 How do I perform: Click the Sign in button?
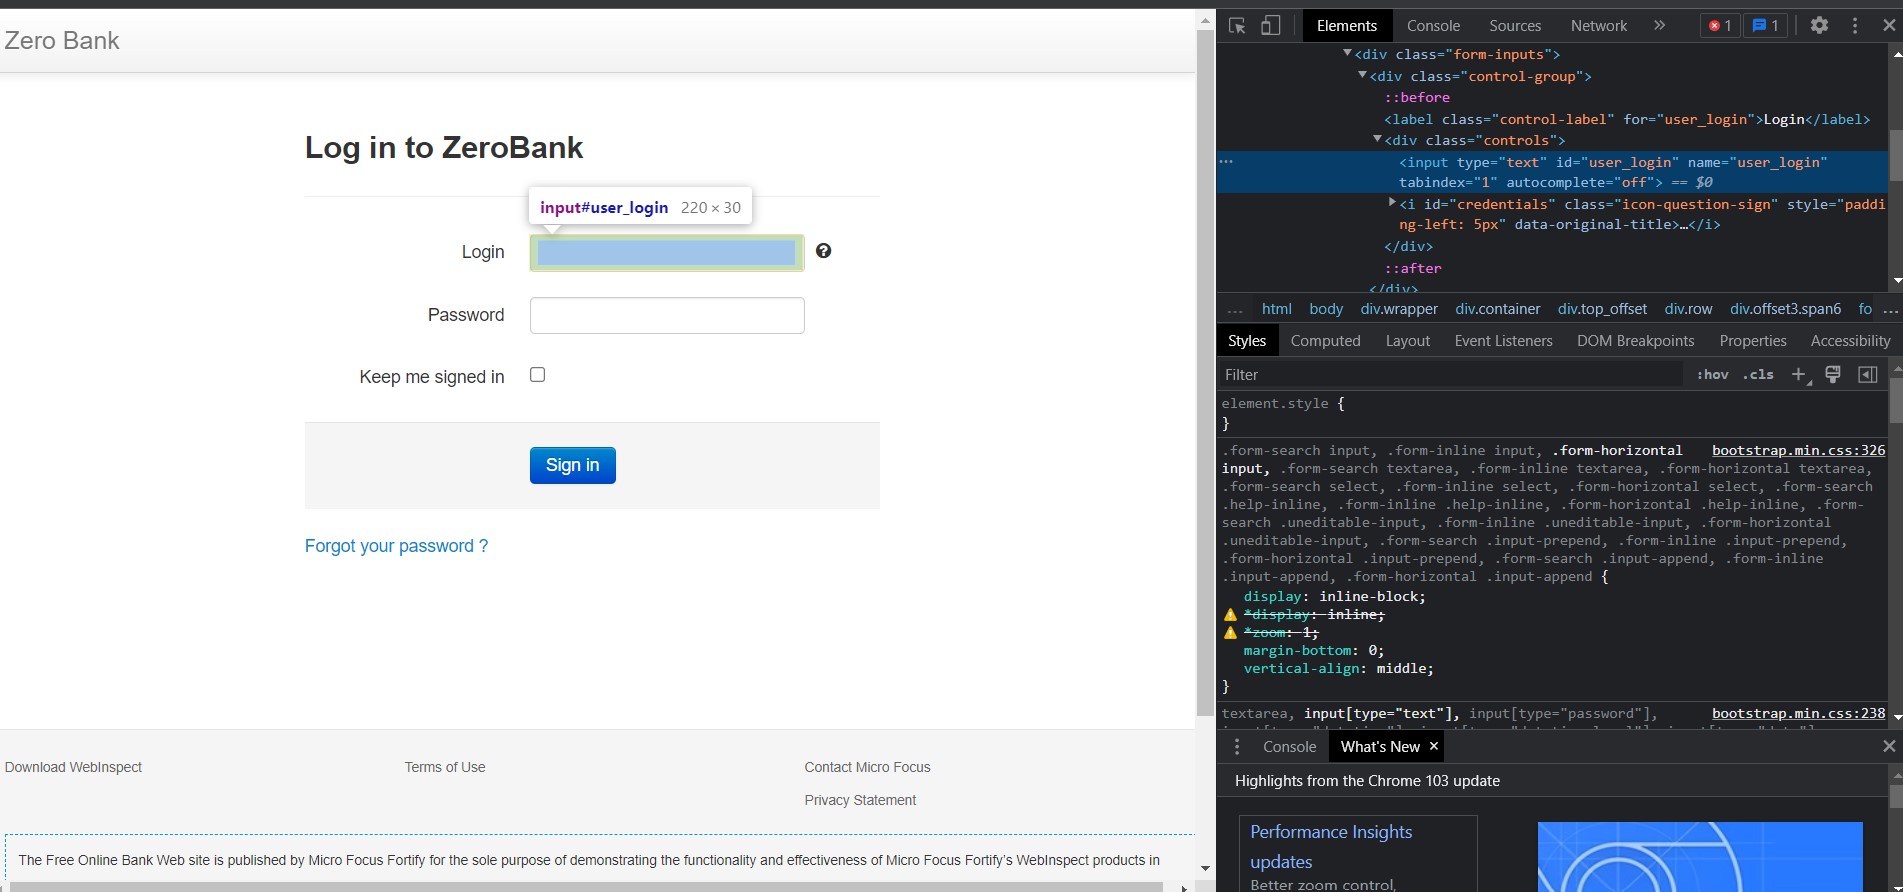[573, 465]
